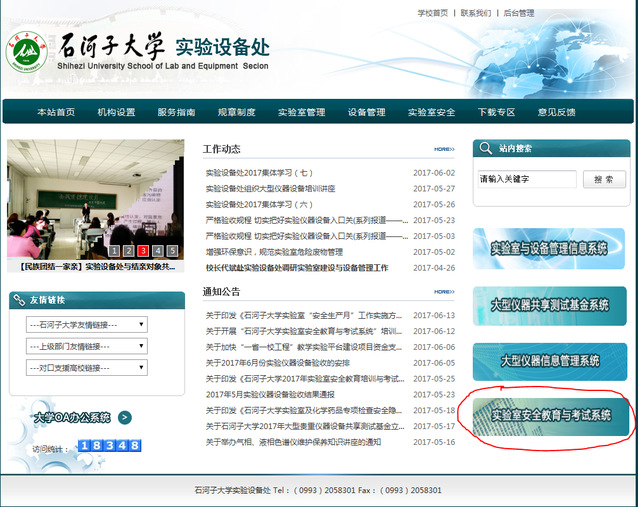
Task: Select slide number 1 in the carousel
Action: (114, 251)
